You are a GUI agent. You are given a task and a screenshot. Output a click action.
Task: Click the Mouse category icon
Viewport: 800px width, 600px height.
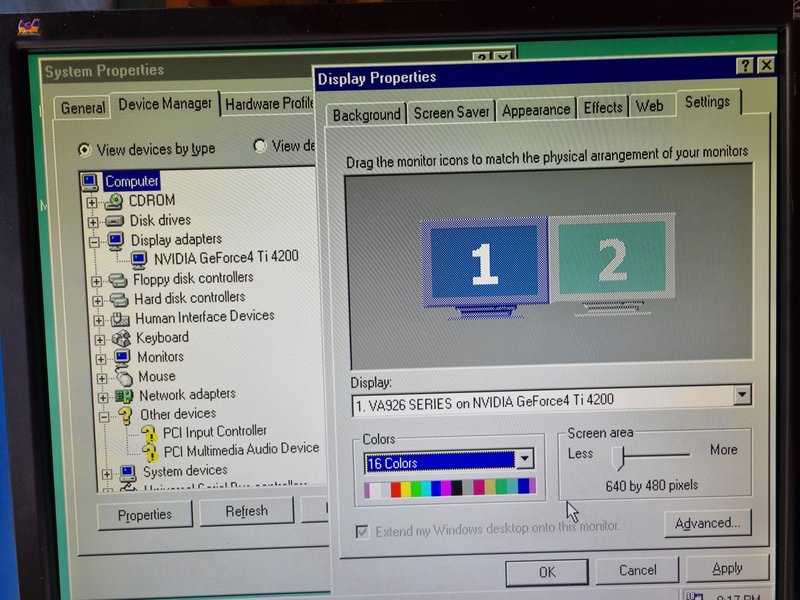pyautogui.click(x=123, y=378)
